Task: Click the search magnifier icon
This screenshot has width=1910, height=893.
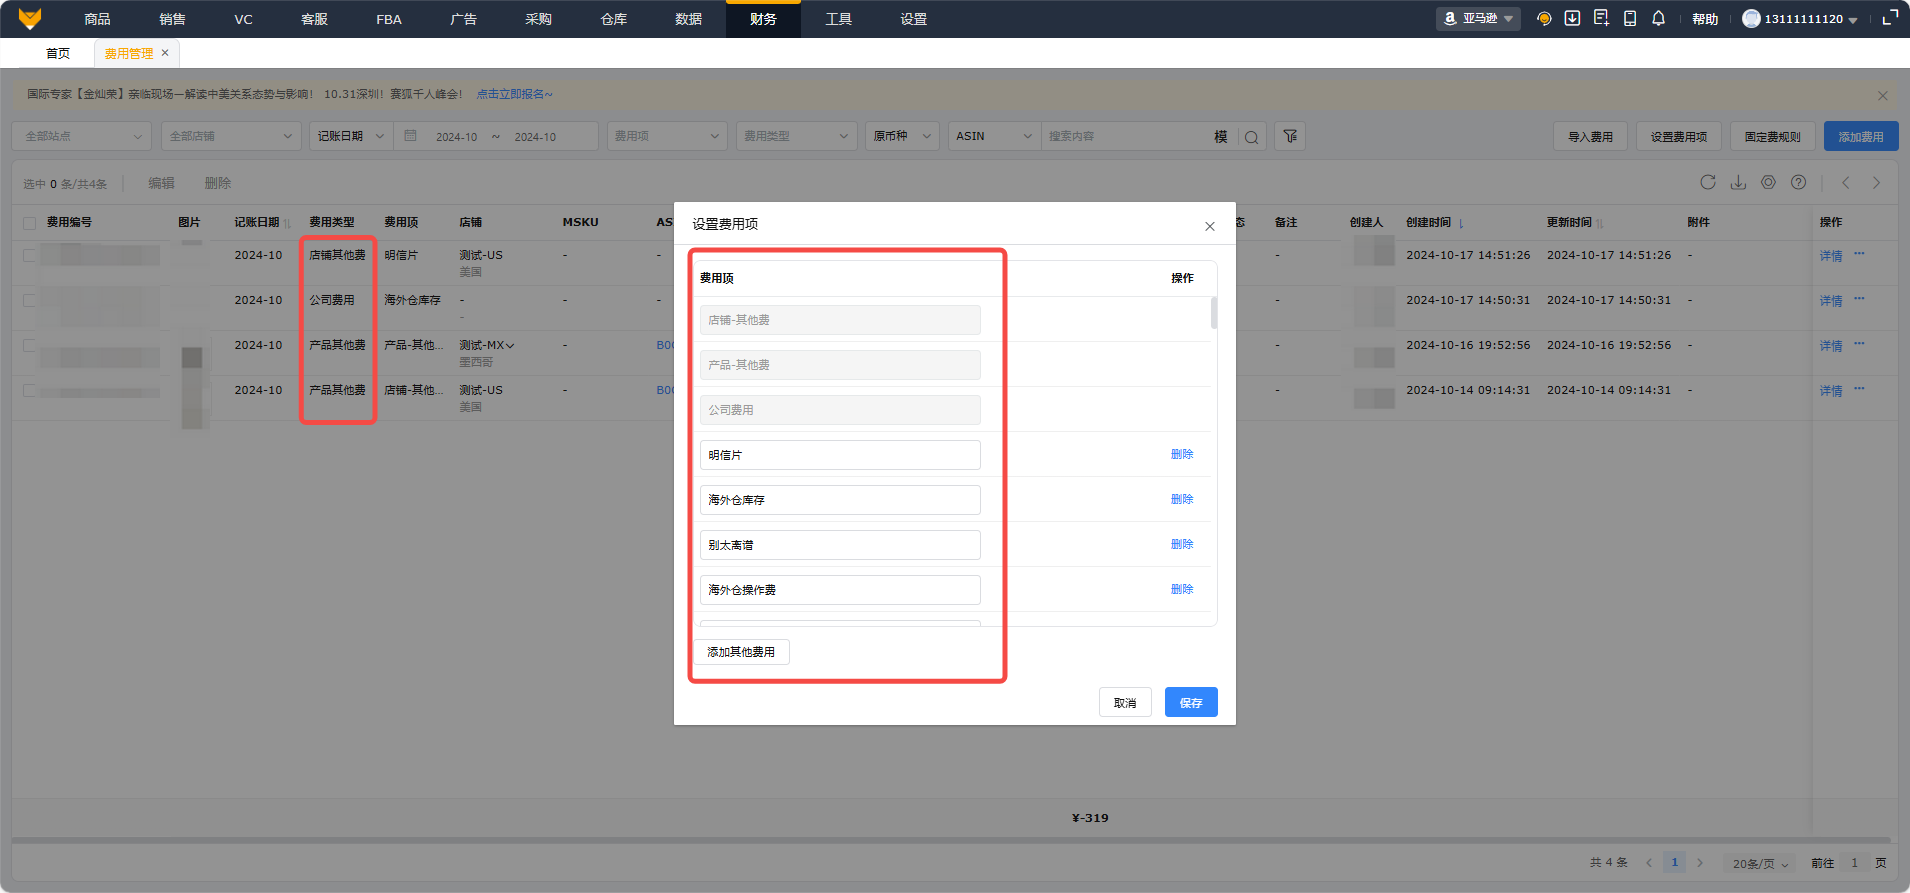Action: pyautogui.click(x=1251, y=137)
